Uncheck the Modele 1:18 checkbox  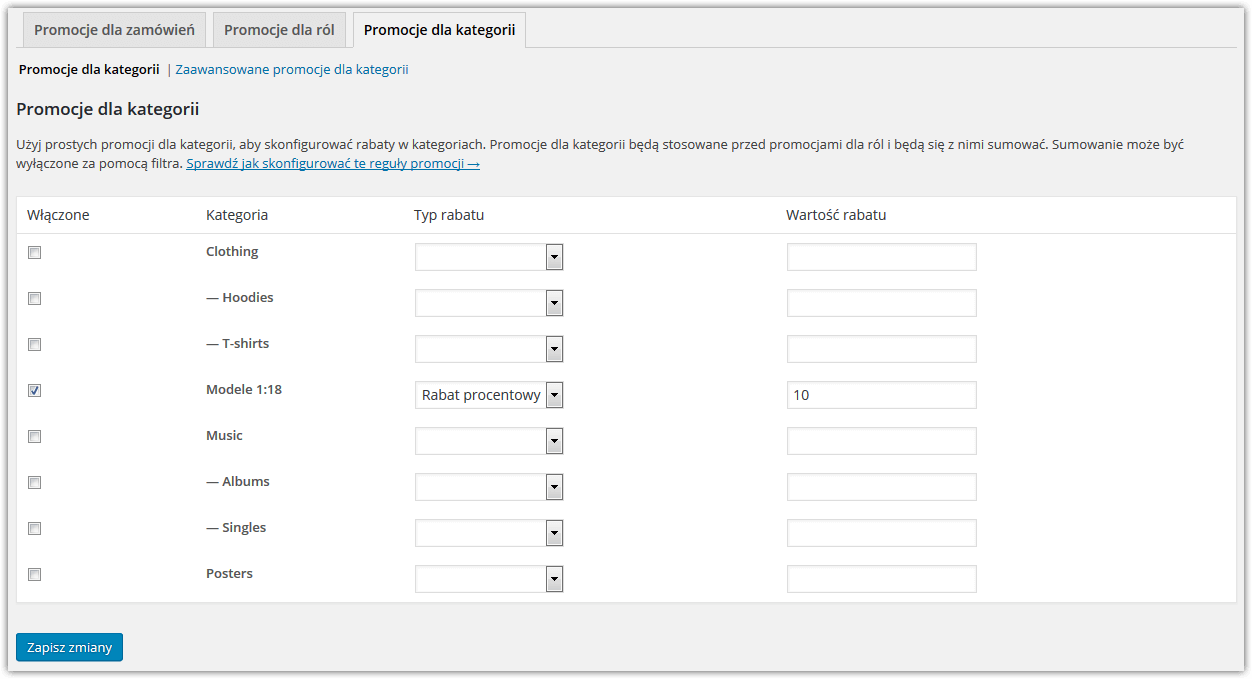[34, 391]
